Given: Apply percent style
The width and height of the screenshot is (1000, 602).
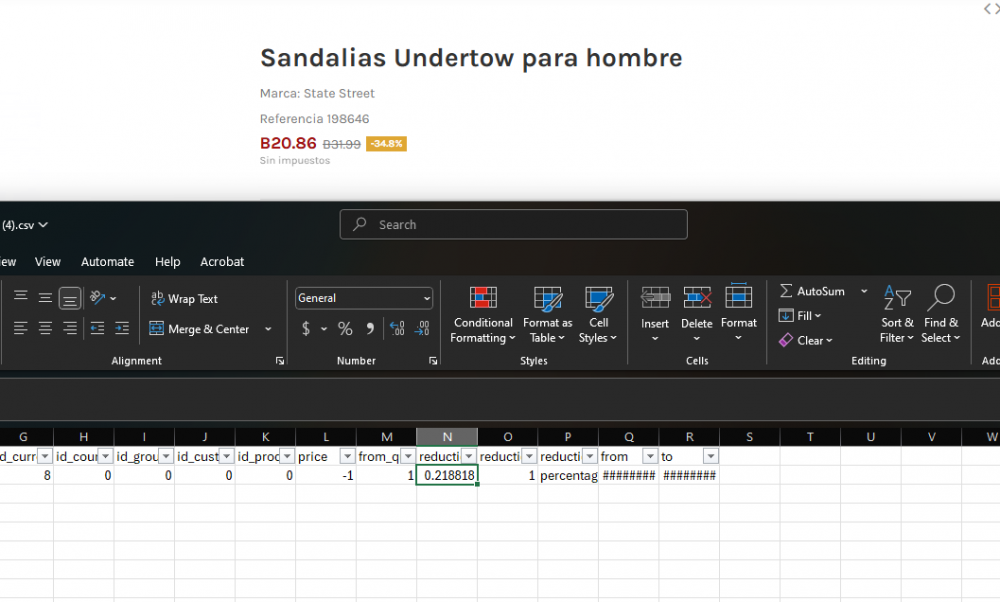Looking at the screenshot, I should pyautogui.click(x=345, y=328).
